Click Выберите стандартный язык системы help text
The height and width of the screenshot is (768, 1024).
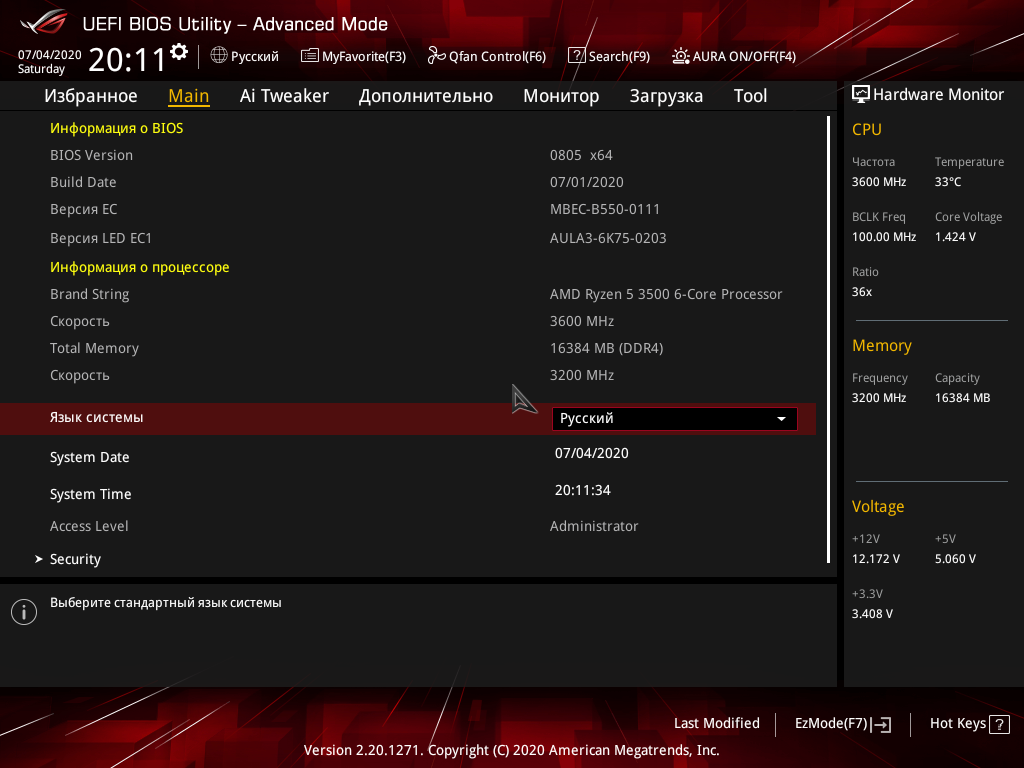[166, 603]
